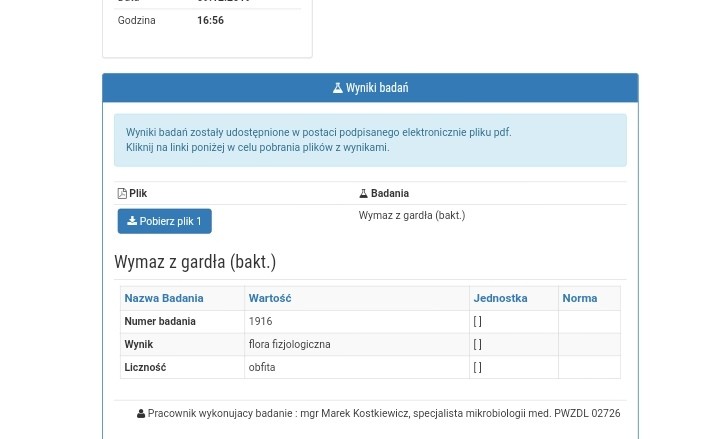Click the Wartość column header
The width and height of the screenshot is (720, 439).
(269, 298)
